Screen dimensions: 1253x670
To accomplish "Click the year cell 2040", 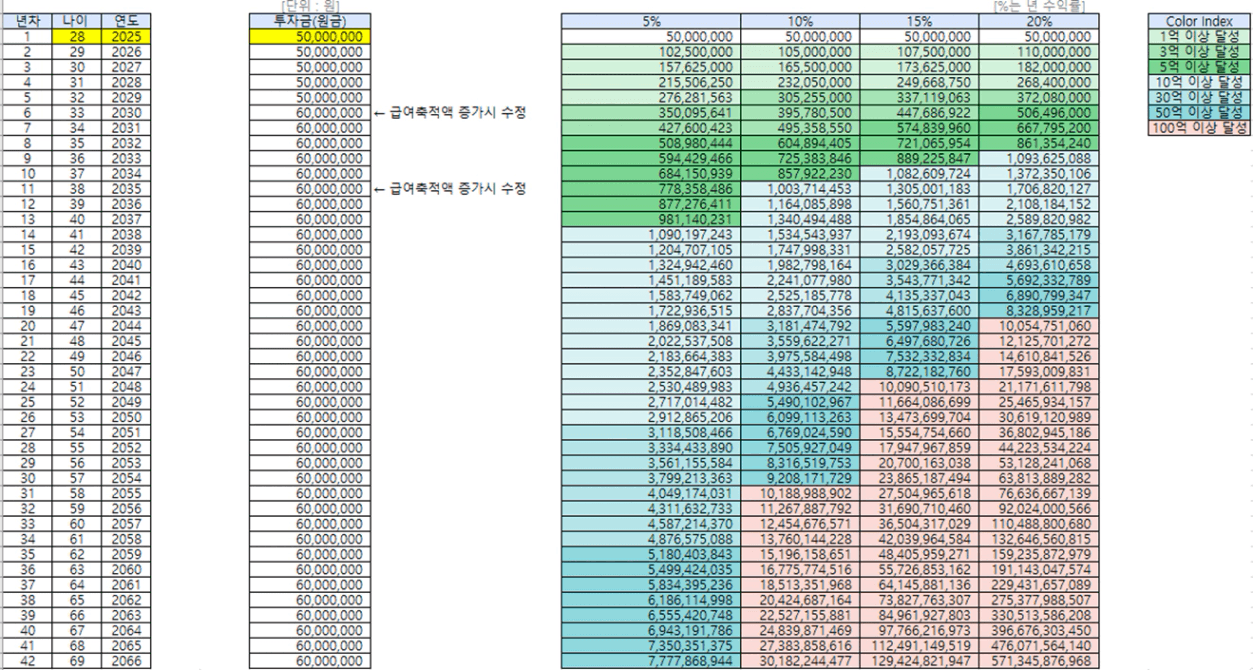I will tap(126, 263).
